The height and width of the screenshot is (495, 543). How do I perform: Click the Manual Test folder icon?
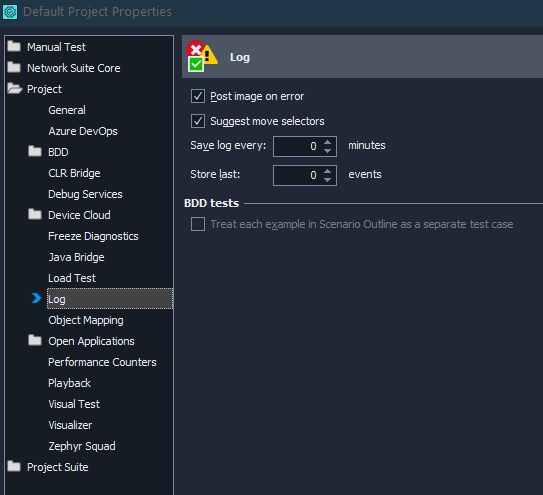(14, 46)
